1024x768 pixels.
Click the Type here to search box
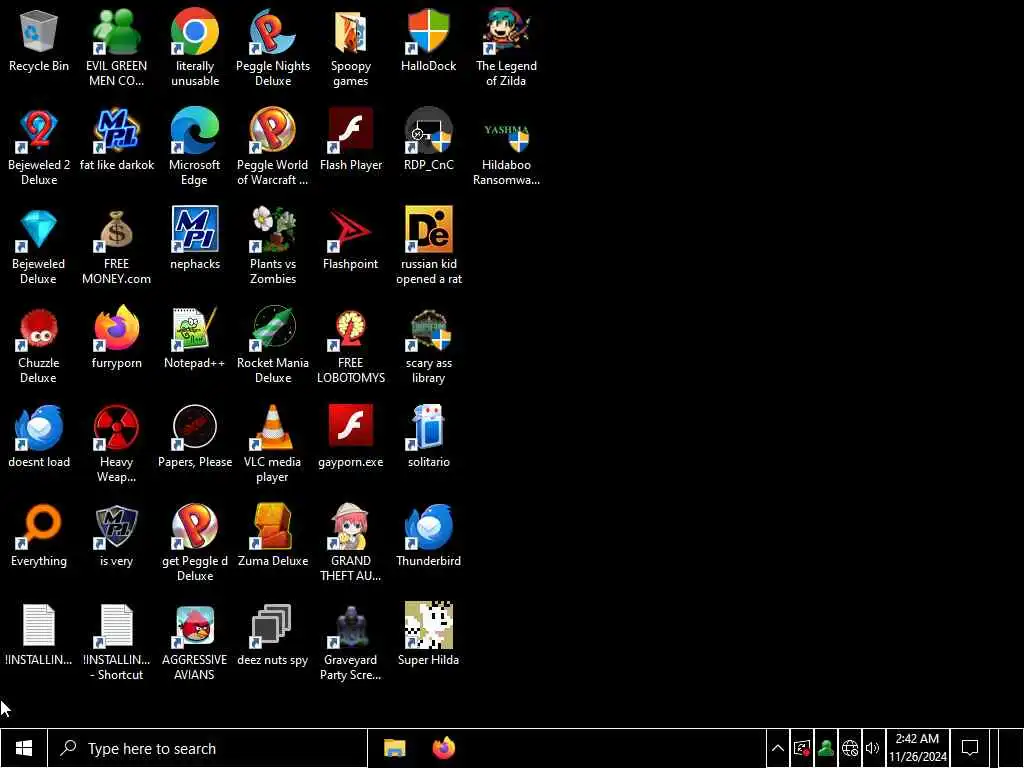pos(208,748)
